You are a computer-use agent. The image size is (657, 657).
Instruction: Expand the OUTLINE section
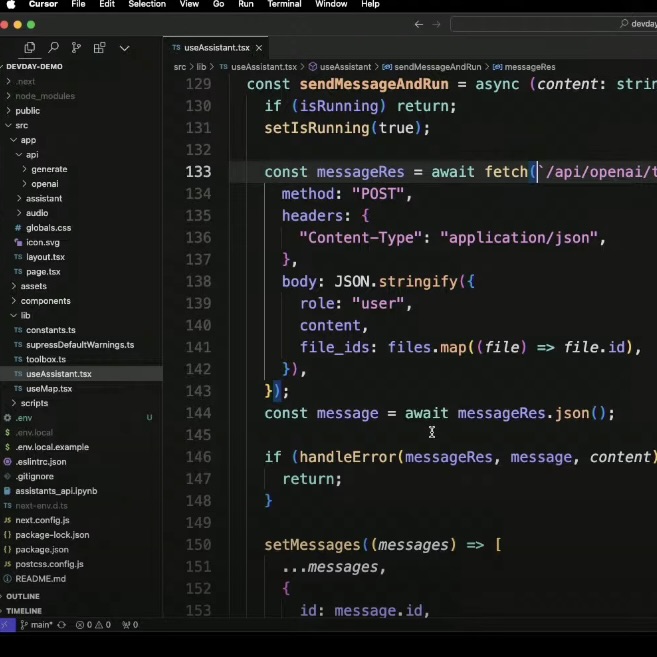[22, 596]
